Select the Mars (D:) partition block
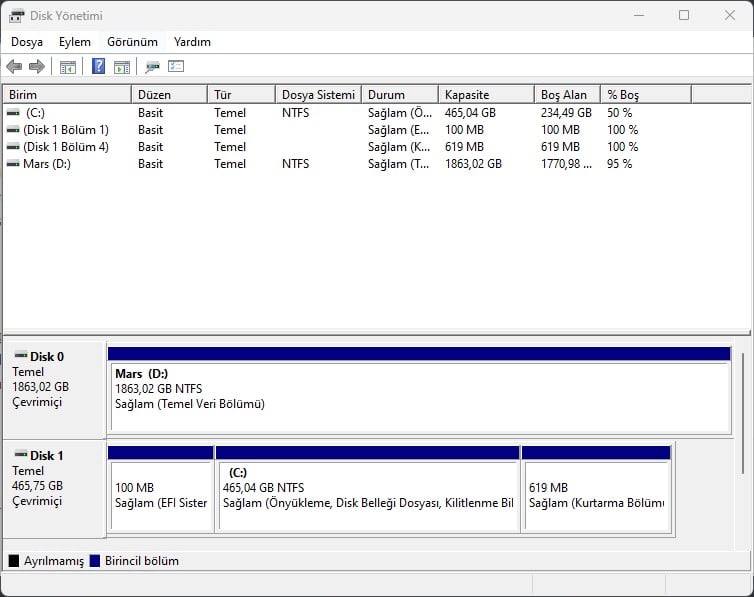Image resolution: width=754 pixels, height=597 pixels. pyautogui.click(x=419, y=390)
